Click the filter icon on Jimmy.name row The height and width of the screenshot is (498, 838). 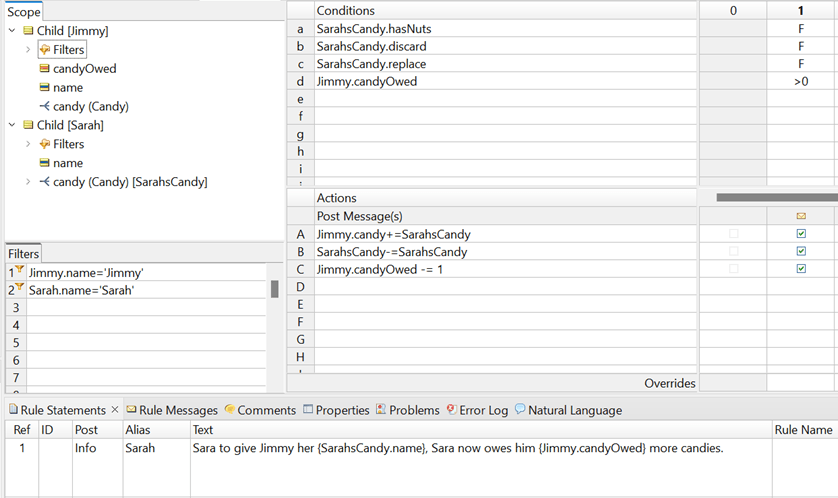click(18, 272)
